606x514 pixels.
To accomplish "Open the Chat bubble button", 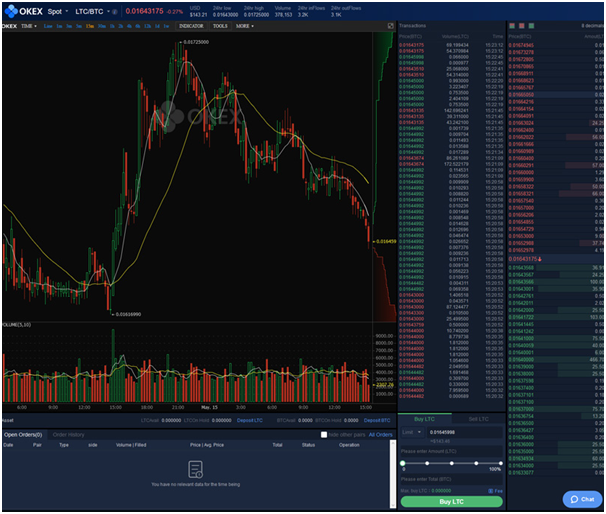I will click(582, 499).
